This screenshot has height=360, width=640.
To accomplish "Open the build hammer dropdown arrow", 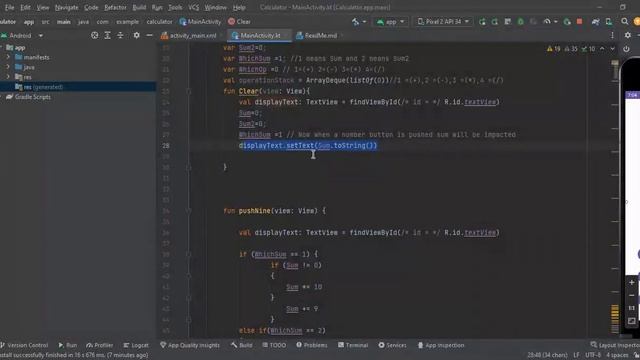I will click(364, 22).
